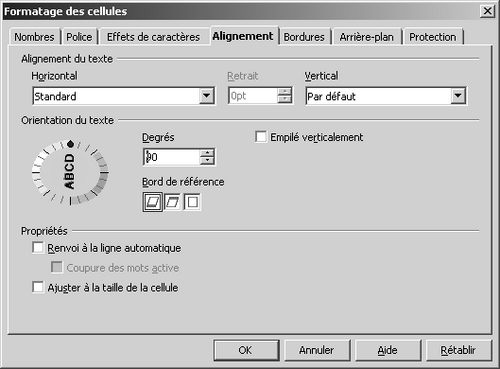
Task: Click the ABCD text orientation dial
Action: pos(70,172)
